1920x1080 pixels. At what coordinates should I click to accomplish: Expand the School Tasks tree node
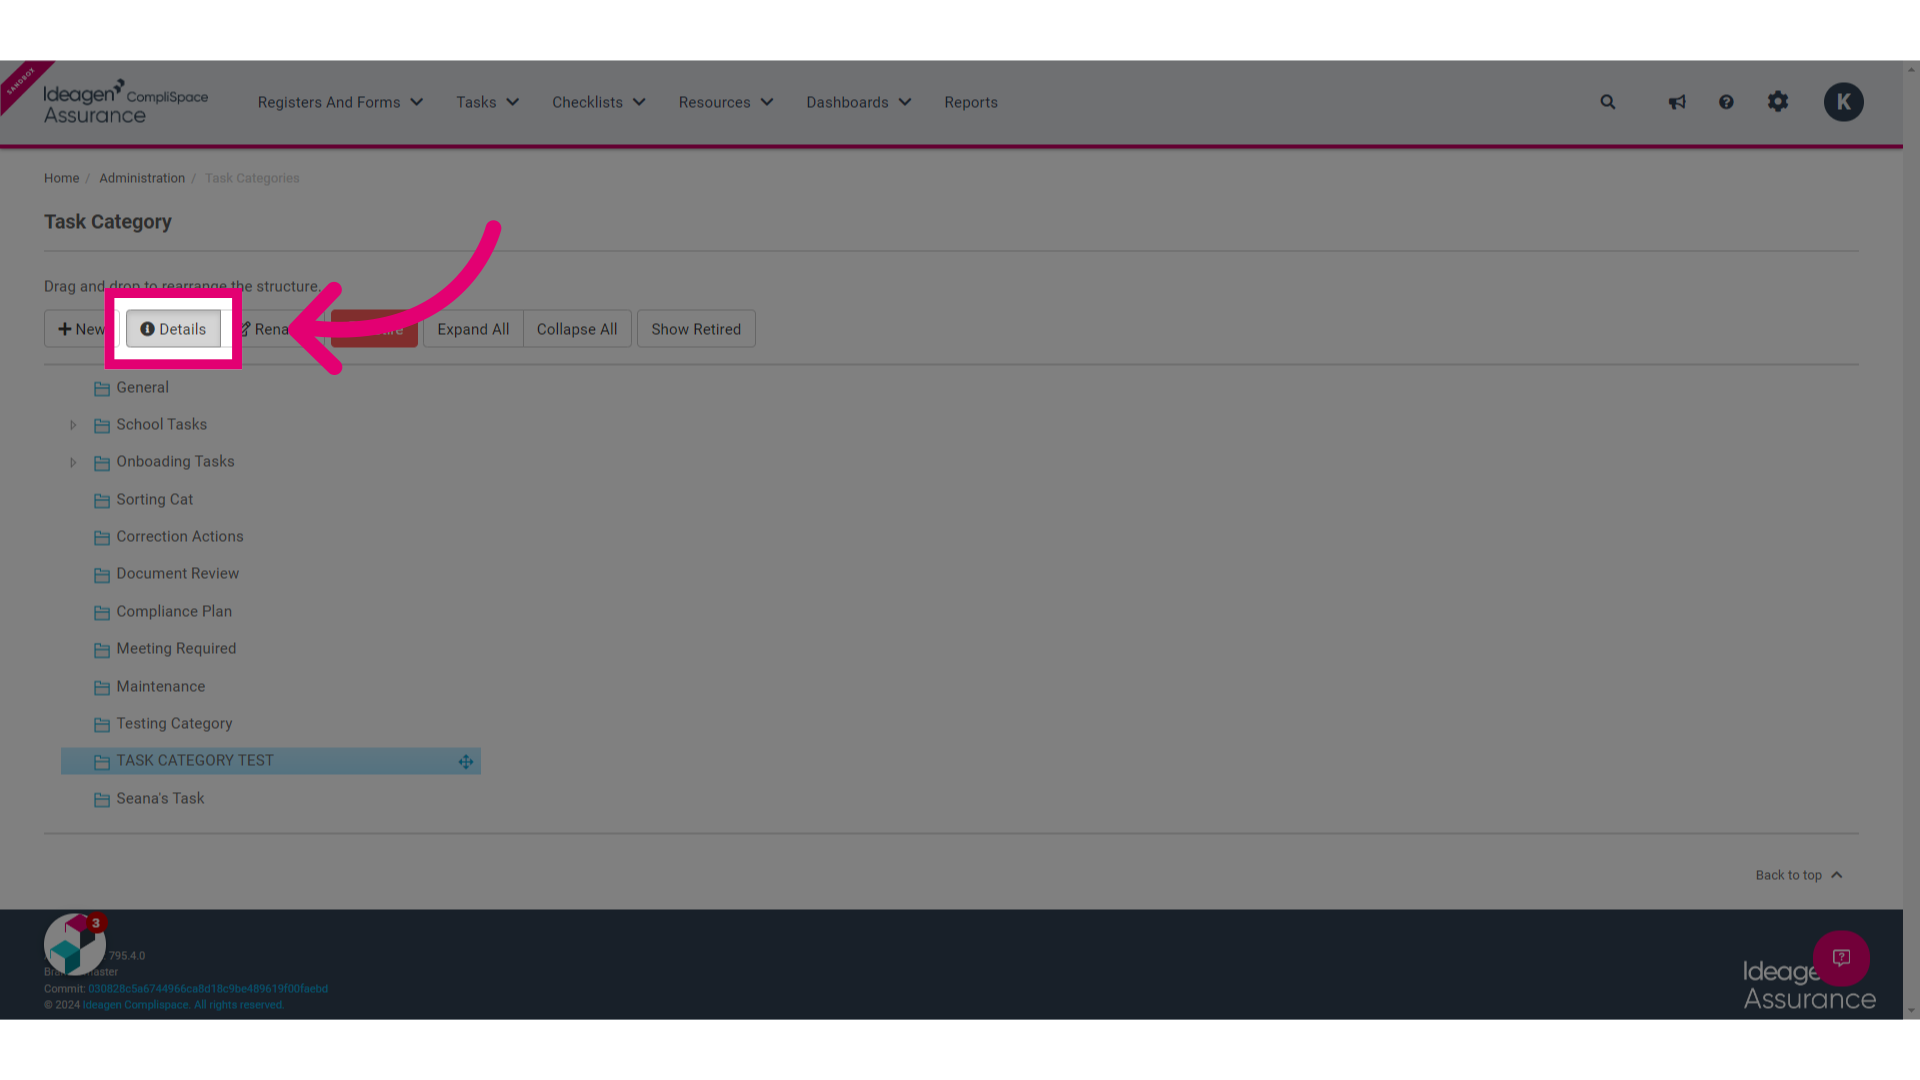pyautogui.click(x=73, y=425)
